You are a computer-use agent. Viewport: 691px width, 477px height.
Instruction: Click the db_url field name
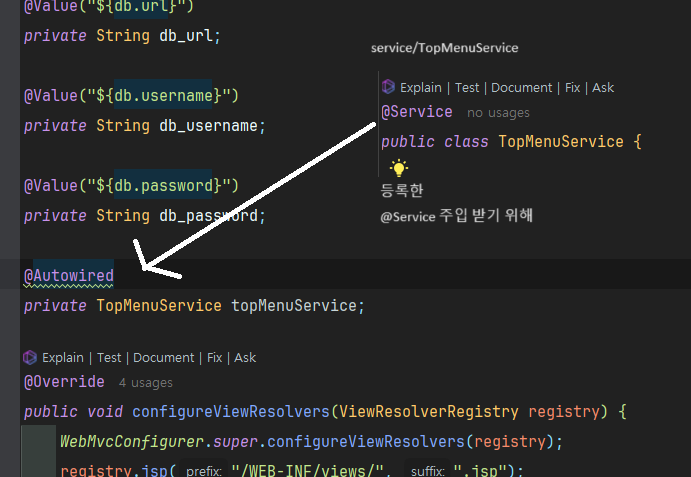pyautogui.click(x=186, y=35)
